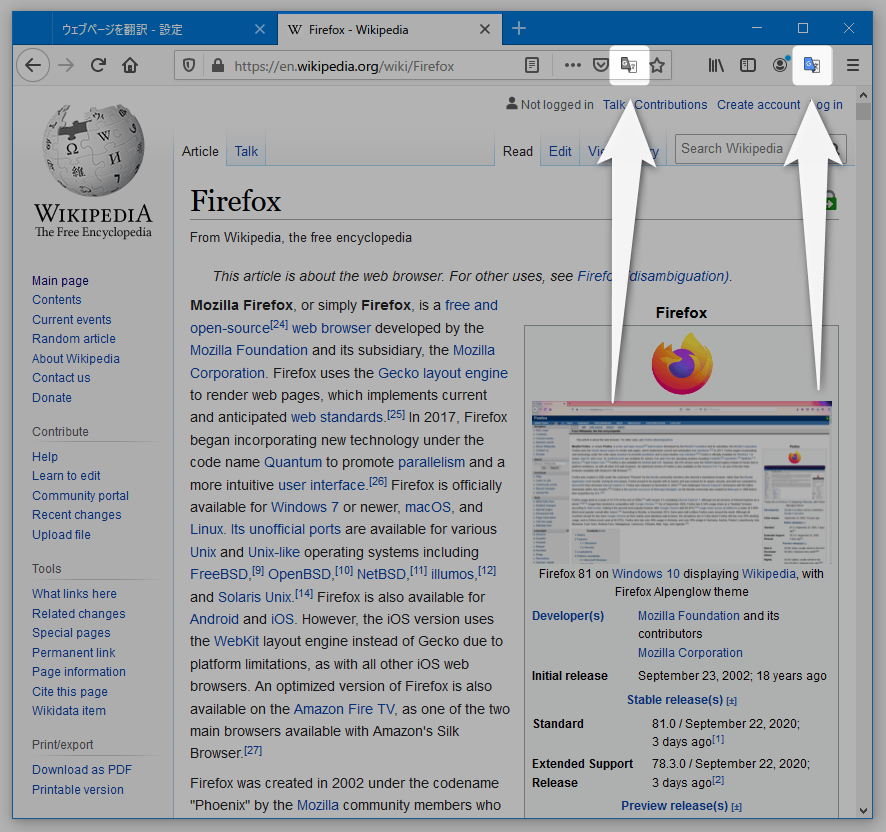886x832 pixels.
Task: Click the translate page icon in address bar
Action: pyautogui.click(x=629, y=66)
